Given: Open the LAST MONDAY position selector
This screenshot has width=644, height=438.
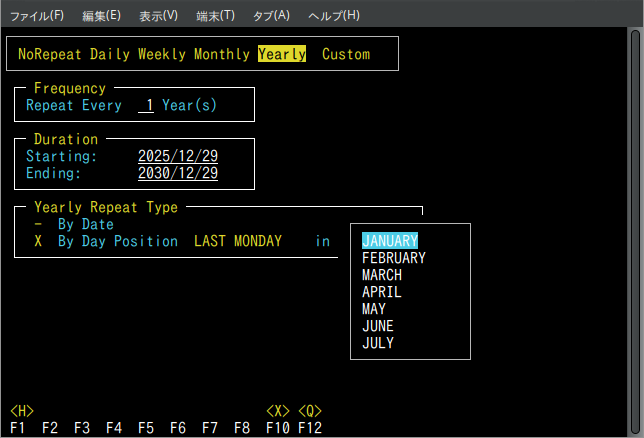Looking at the screenshot, I should 238,242.
